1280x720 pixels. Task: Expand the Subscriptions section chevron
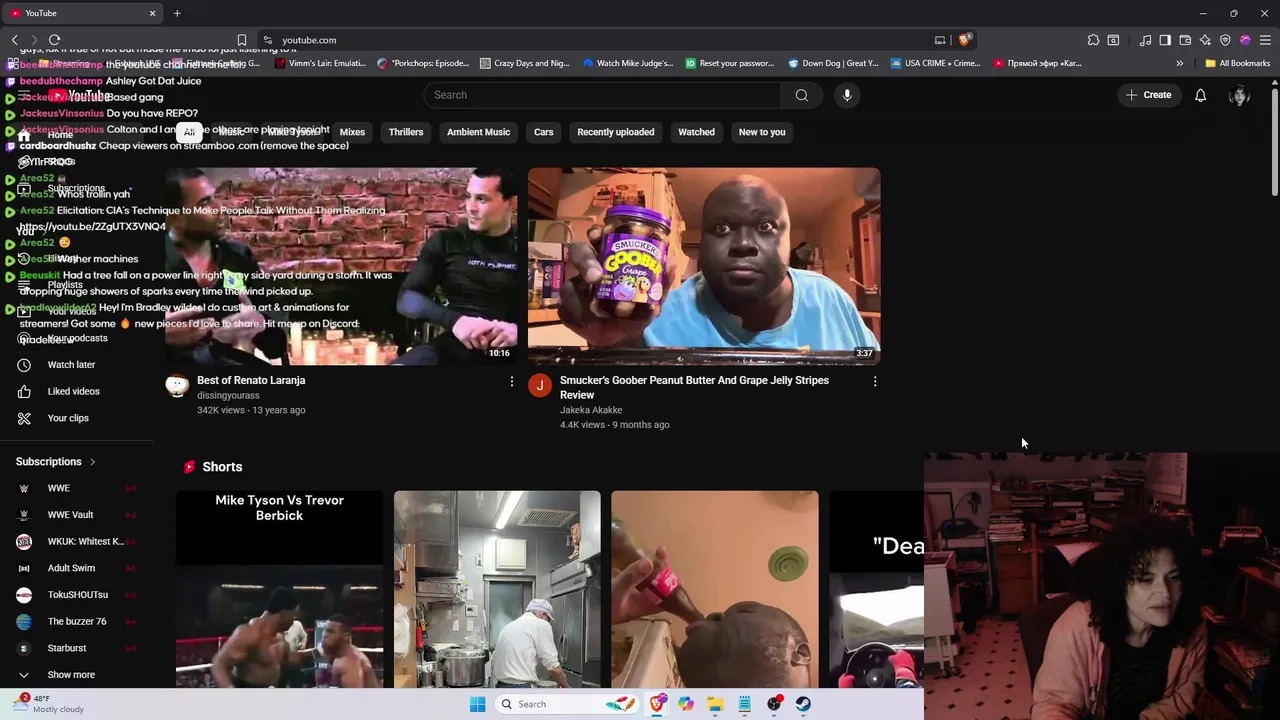point(92,462)
